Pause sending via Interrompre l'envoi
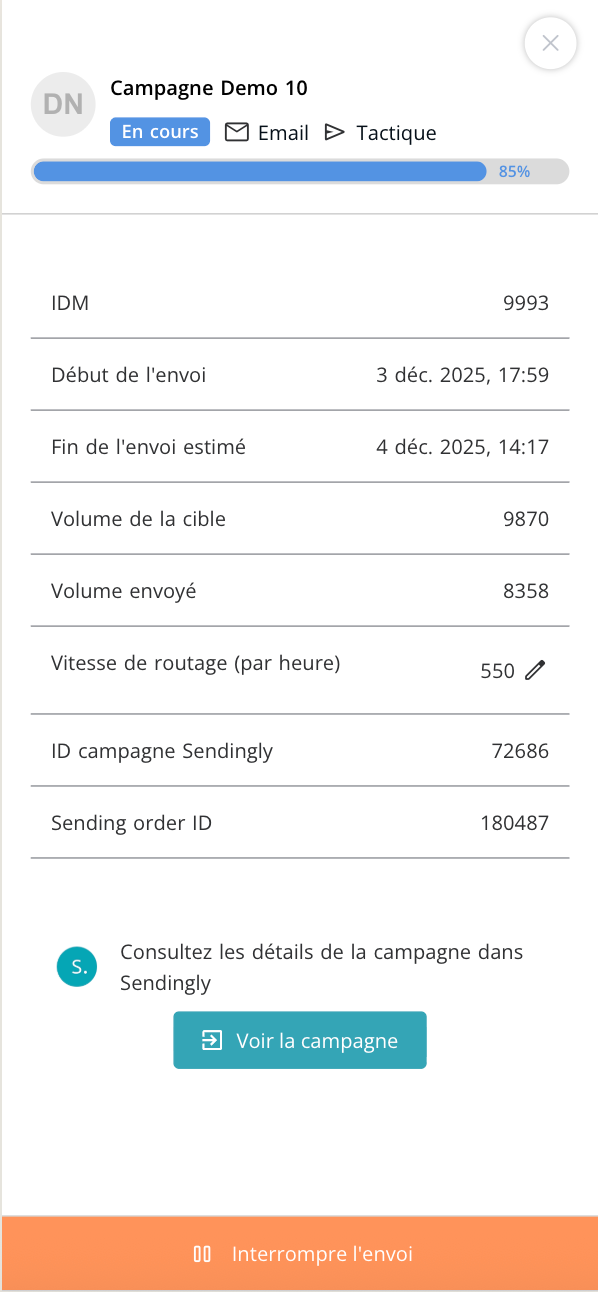Viewport: 598px width, 1292px height. (300, 1254)
